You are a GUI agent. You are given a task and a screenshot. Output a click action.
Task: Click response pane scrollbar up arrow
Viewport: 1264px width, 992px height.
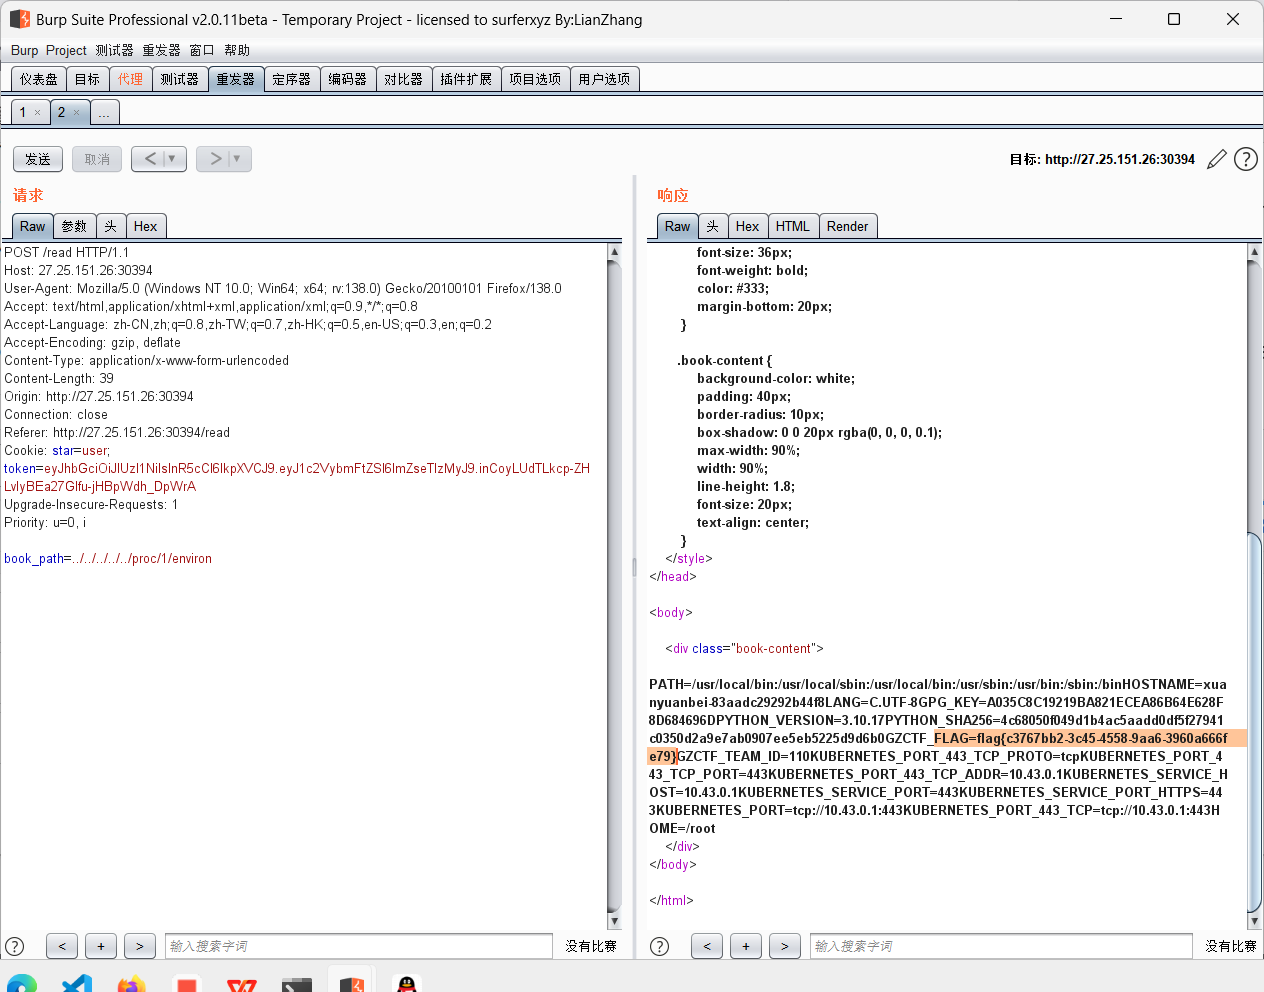[1254, 252]
